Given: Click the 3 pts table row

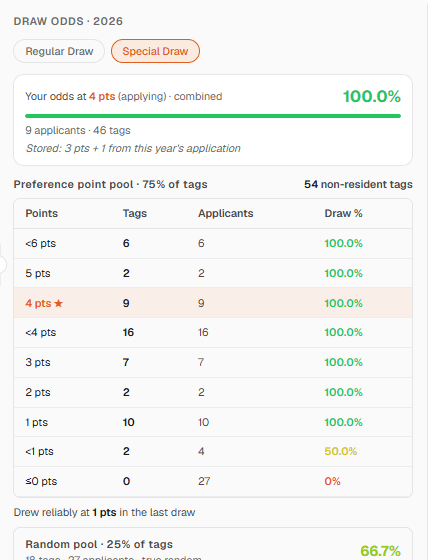Looking at the screenshot, I should tap(213, 362).
